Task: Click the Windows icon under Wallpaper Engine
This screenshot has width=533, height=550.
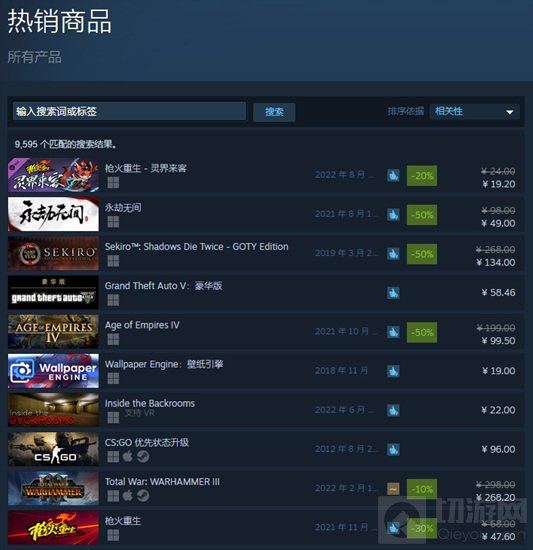Action: (113, 378)
